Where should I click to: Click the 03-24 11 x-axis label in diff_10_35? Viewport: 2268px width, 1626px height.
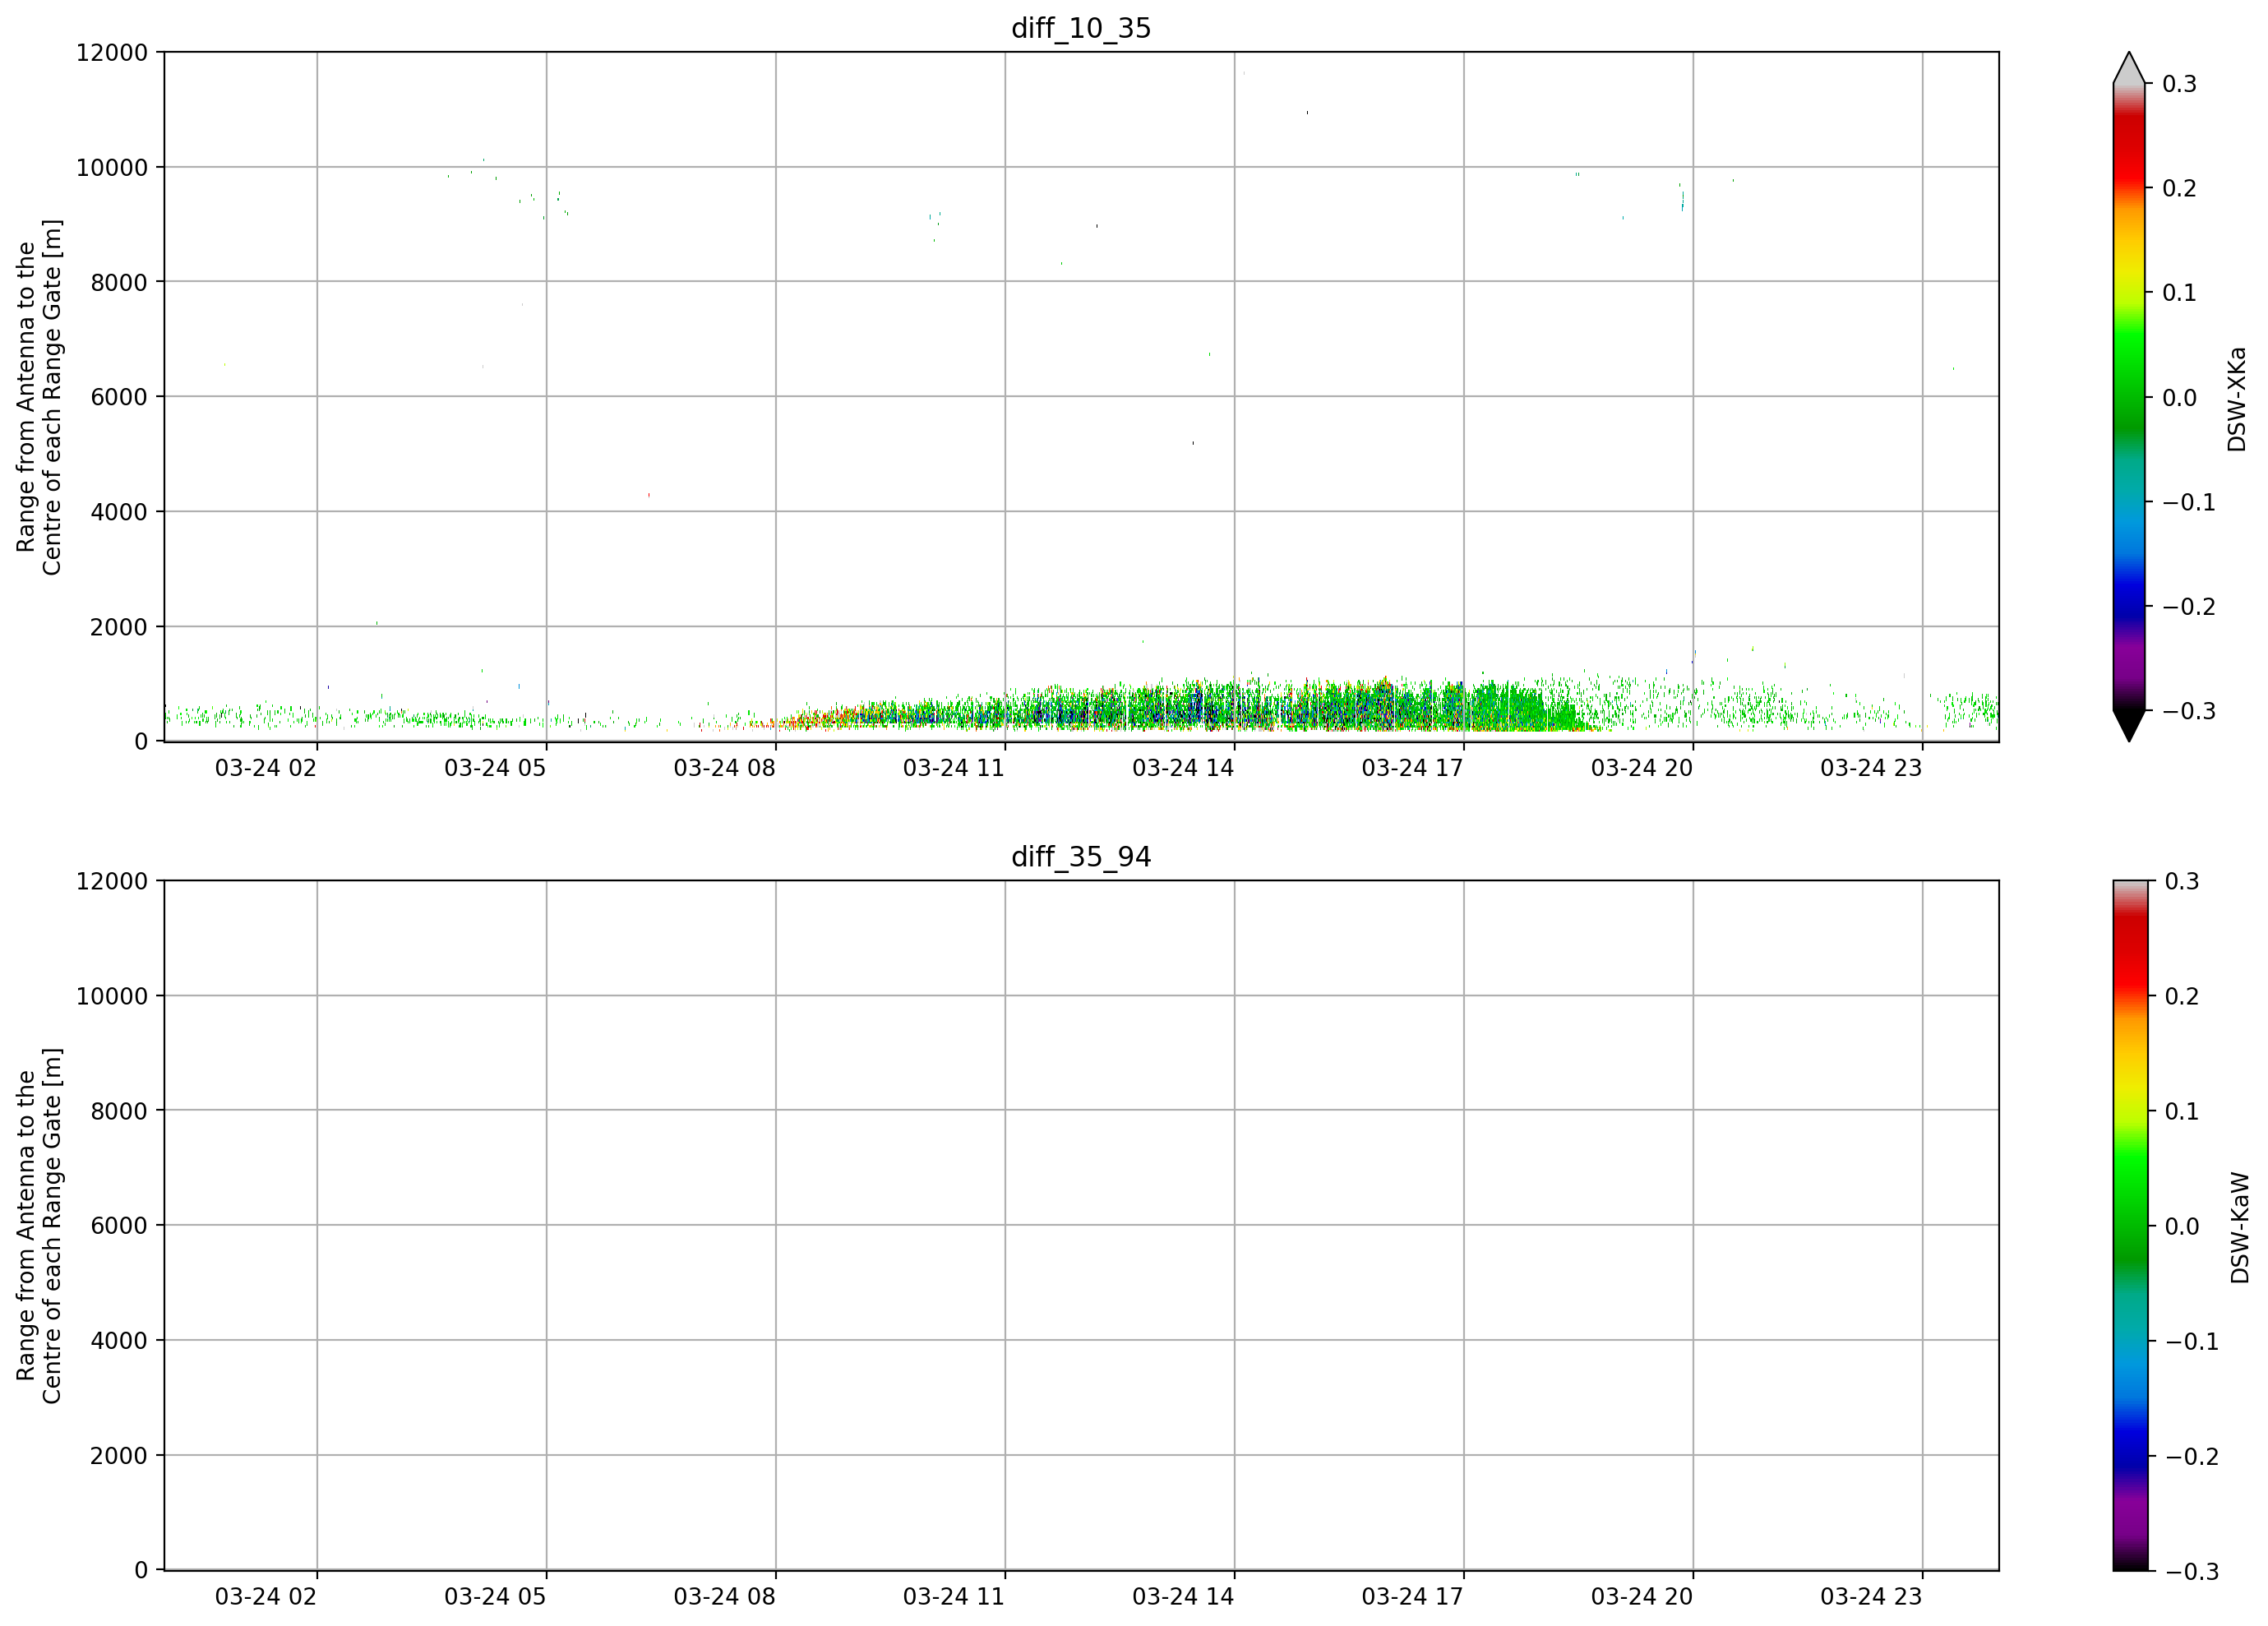[954, 768]
